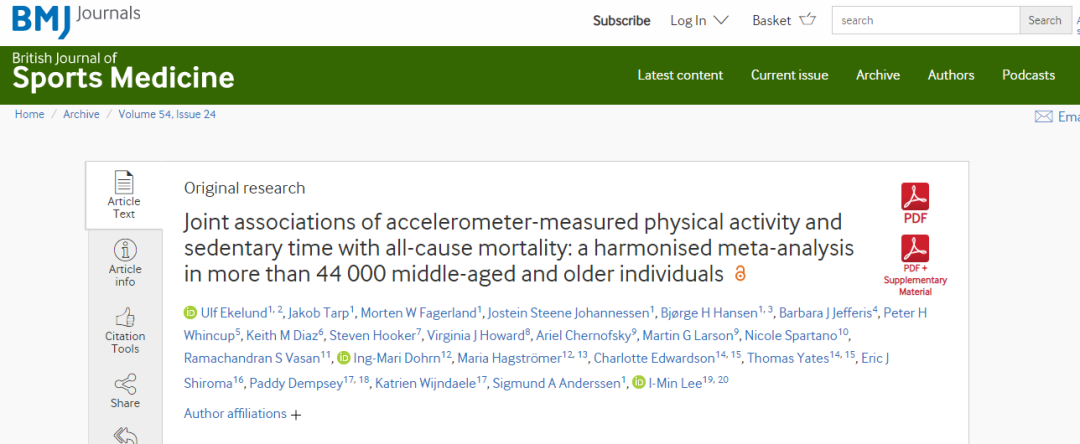The height and width of the screenshot is (444, 1080).
Task: Click ORCID icon beside I-Min Lee
Action: tap(639, 383)
